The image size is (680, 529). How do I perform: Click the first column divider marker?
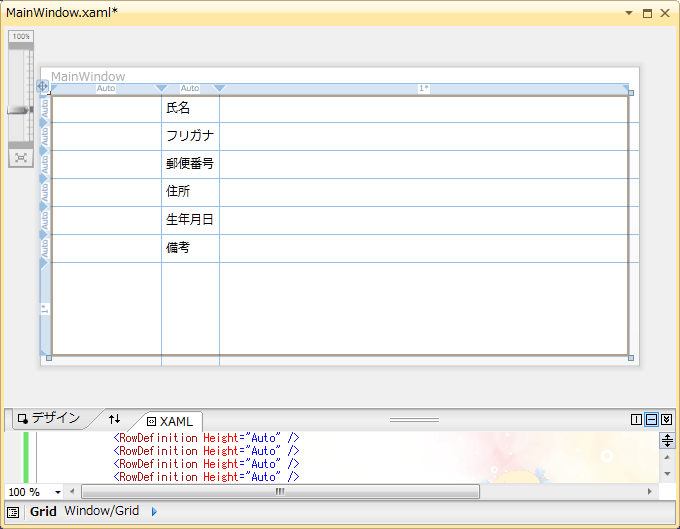[x=161, y=88]
